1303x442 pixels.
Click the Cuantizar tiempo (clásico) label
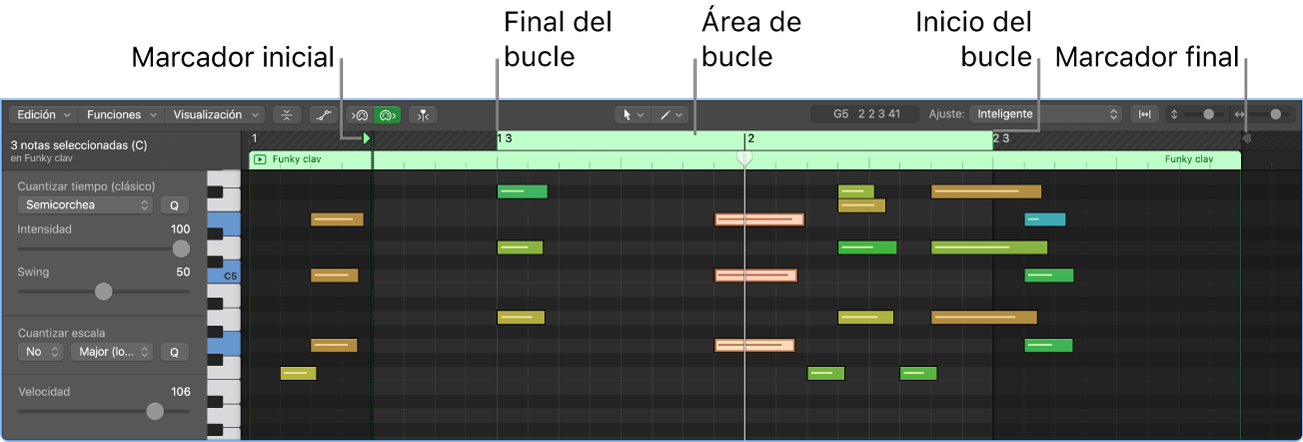point(86,186)
